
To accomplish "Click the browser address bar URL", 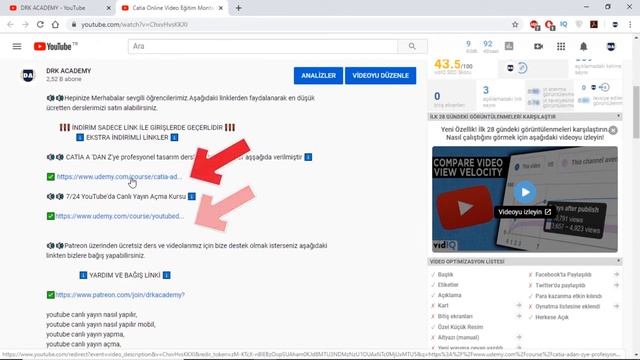I will tap(134, 24).
